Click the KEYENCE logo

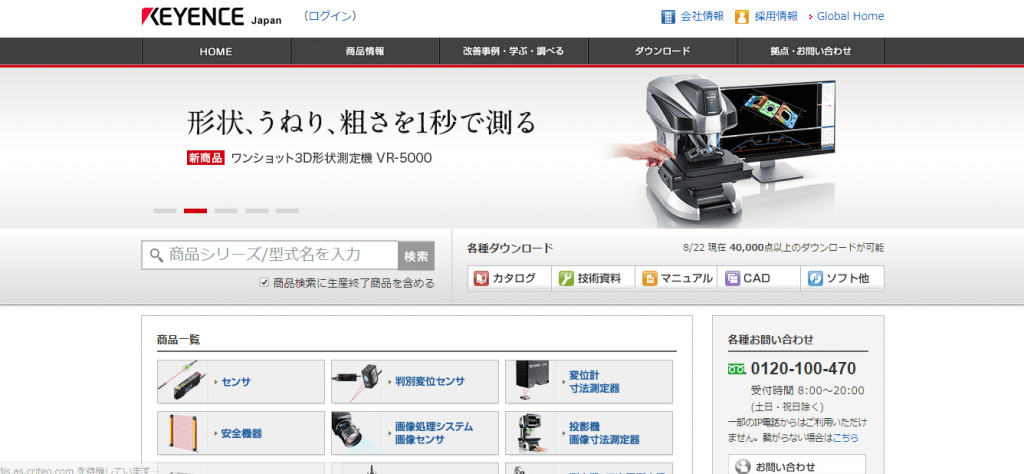pyautogui.click(x=192, y=17)
